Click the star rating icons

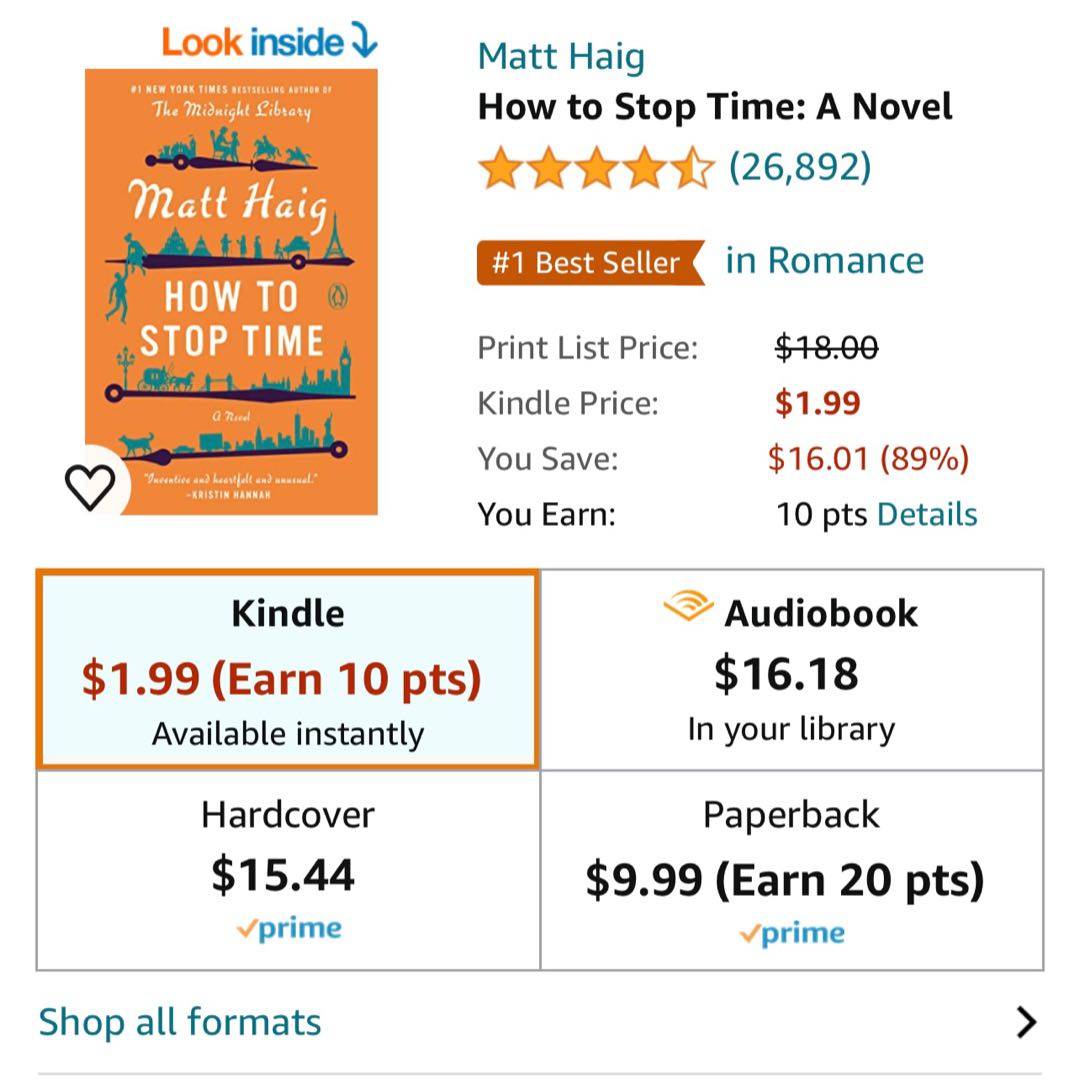[x=595, y=167]
